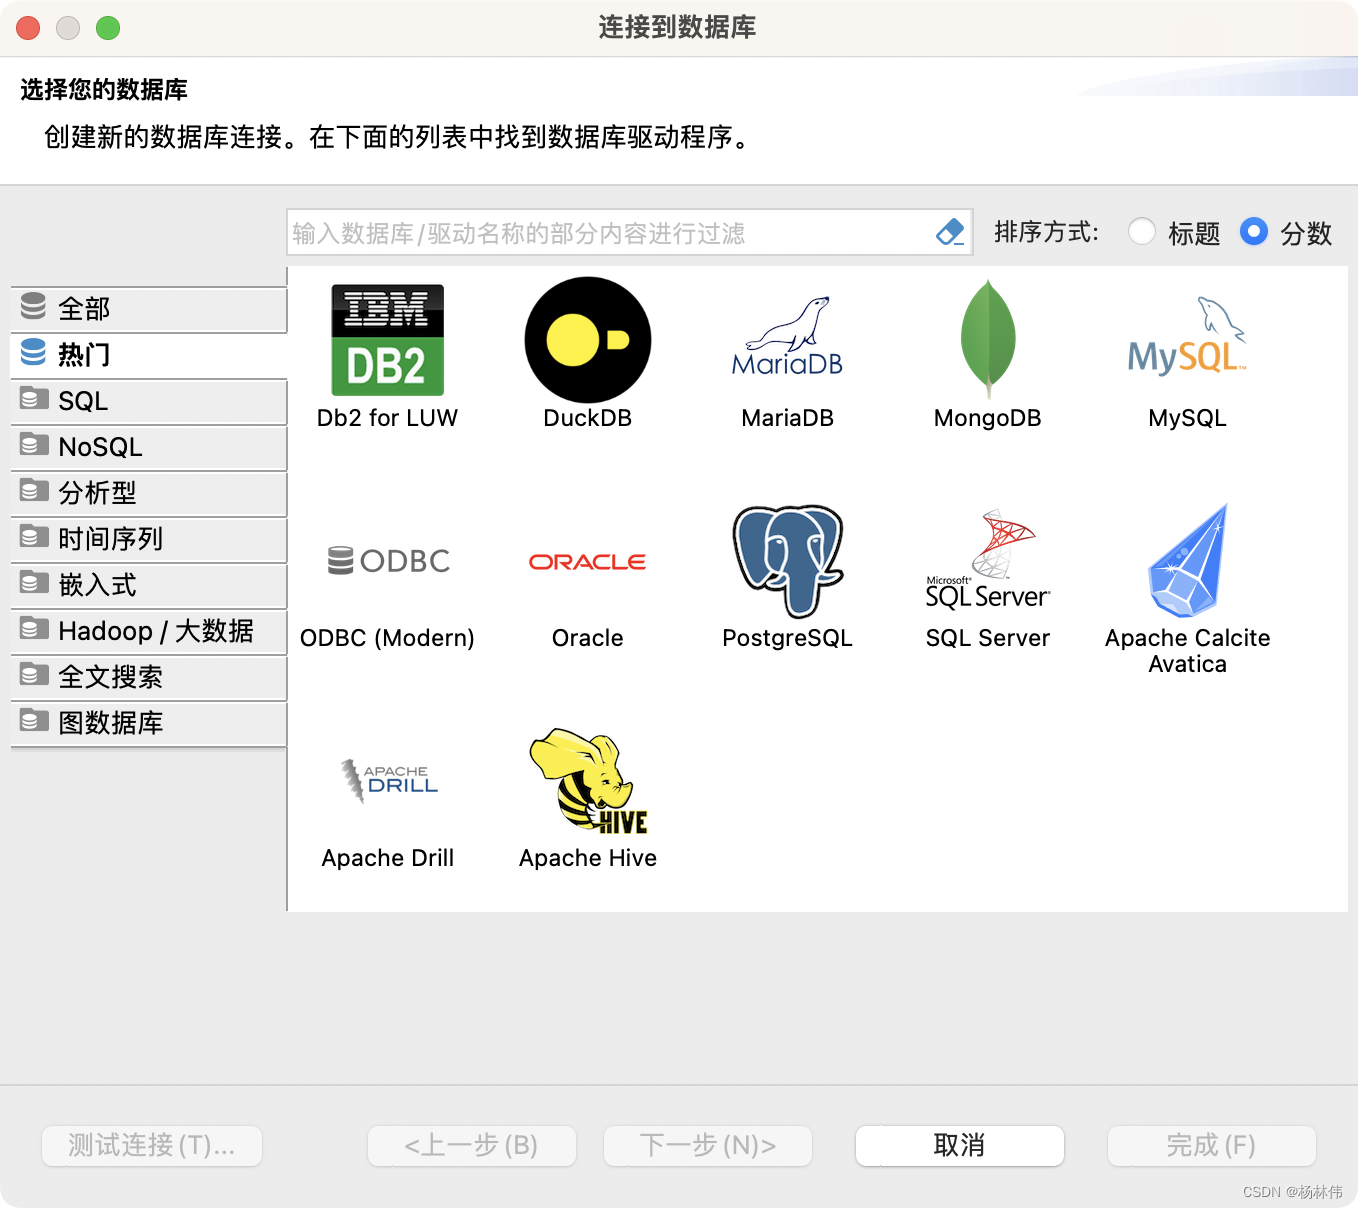The height and width of the screenshot is (1208, 1358).
Task: Click the 'Apache Drill' caption text
Action: point(388,858)
